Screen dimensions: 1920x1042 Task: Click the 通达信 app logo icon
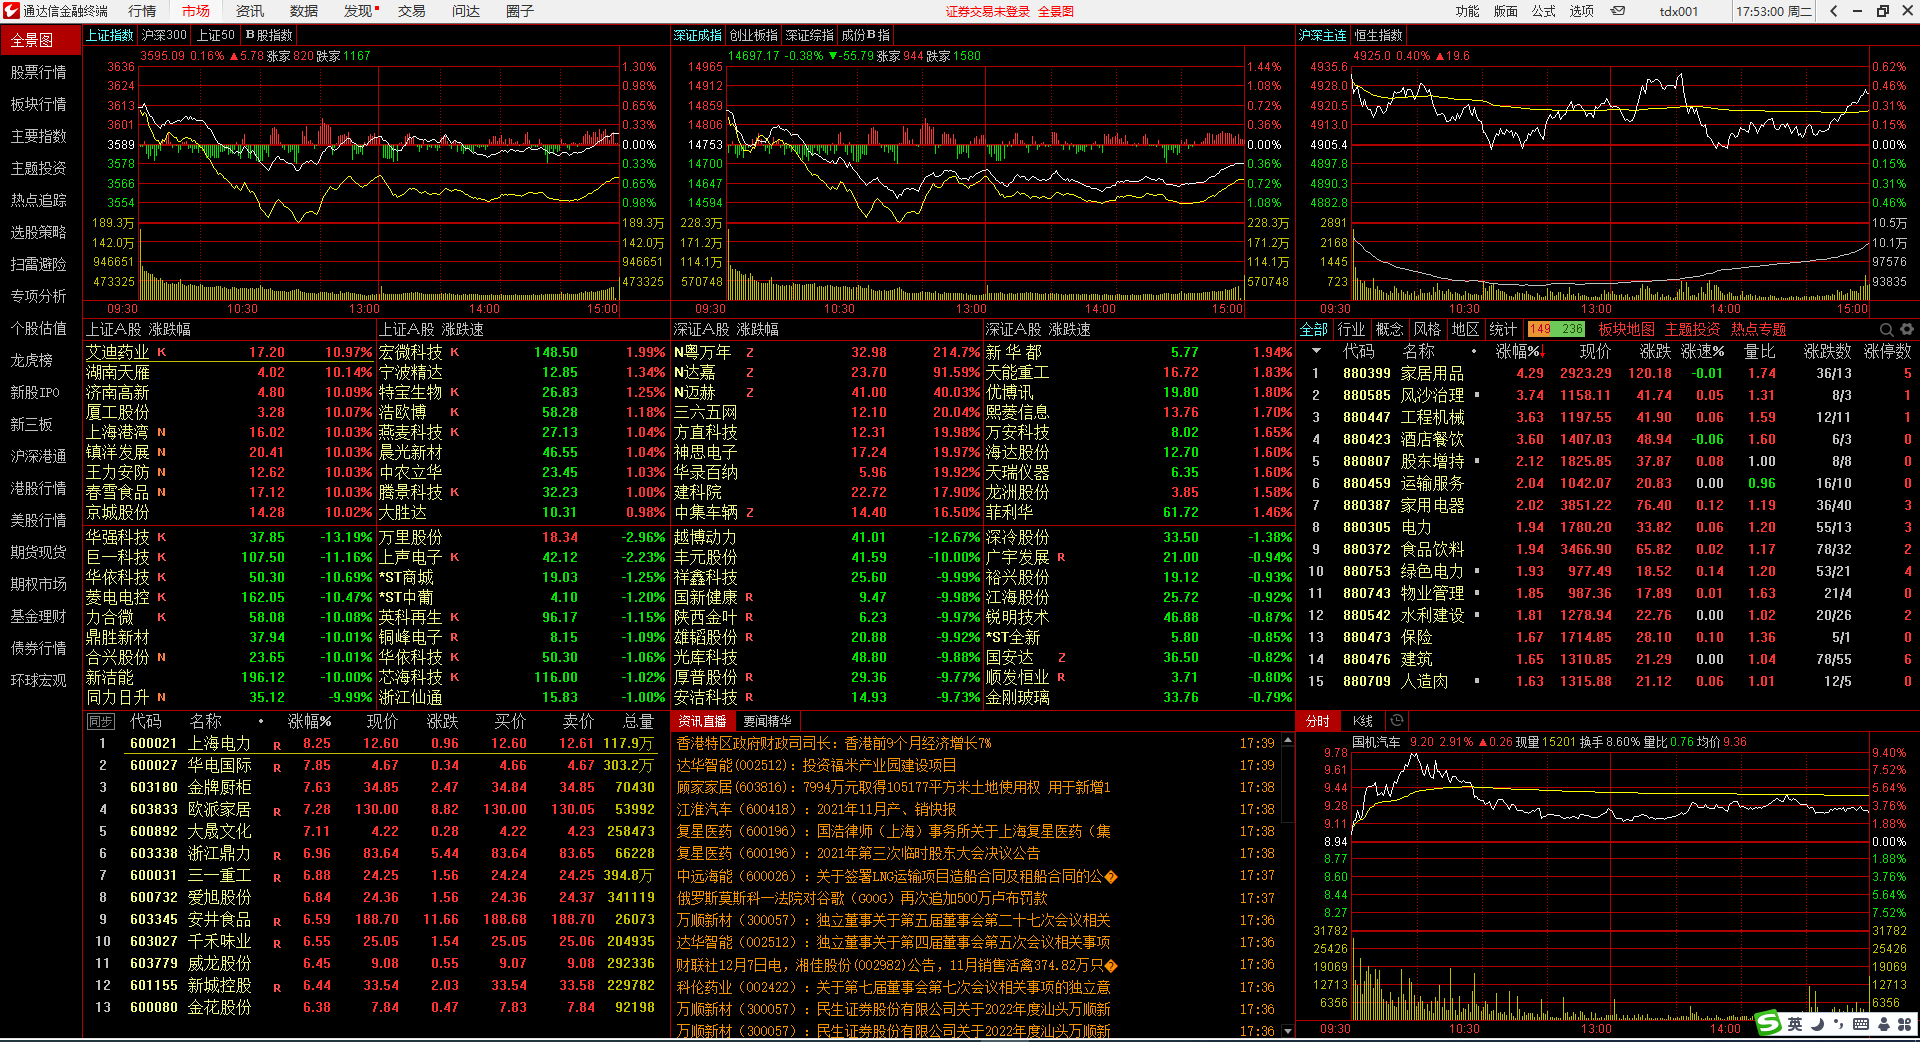[11, 11]
